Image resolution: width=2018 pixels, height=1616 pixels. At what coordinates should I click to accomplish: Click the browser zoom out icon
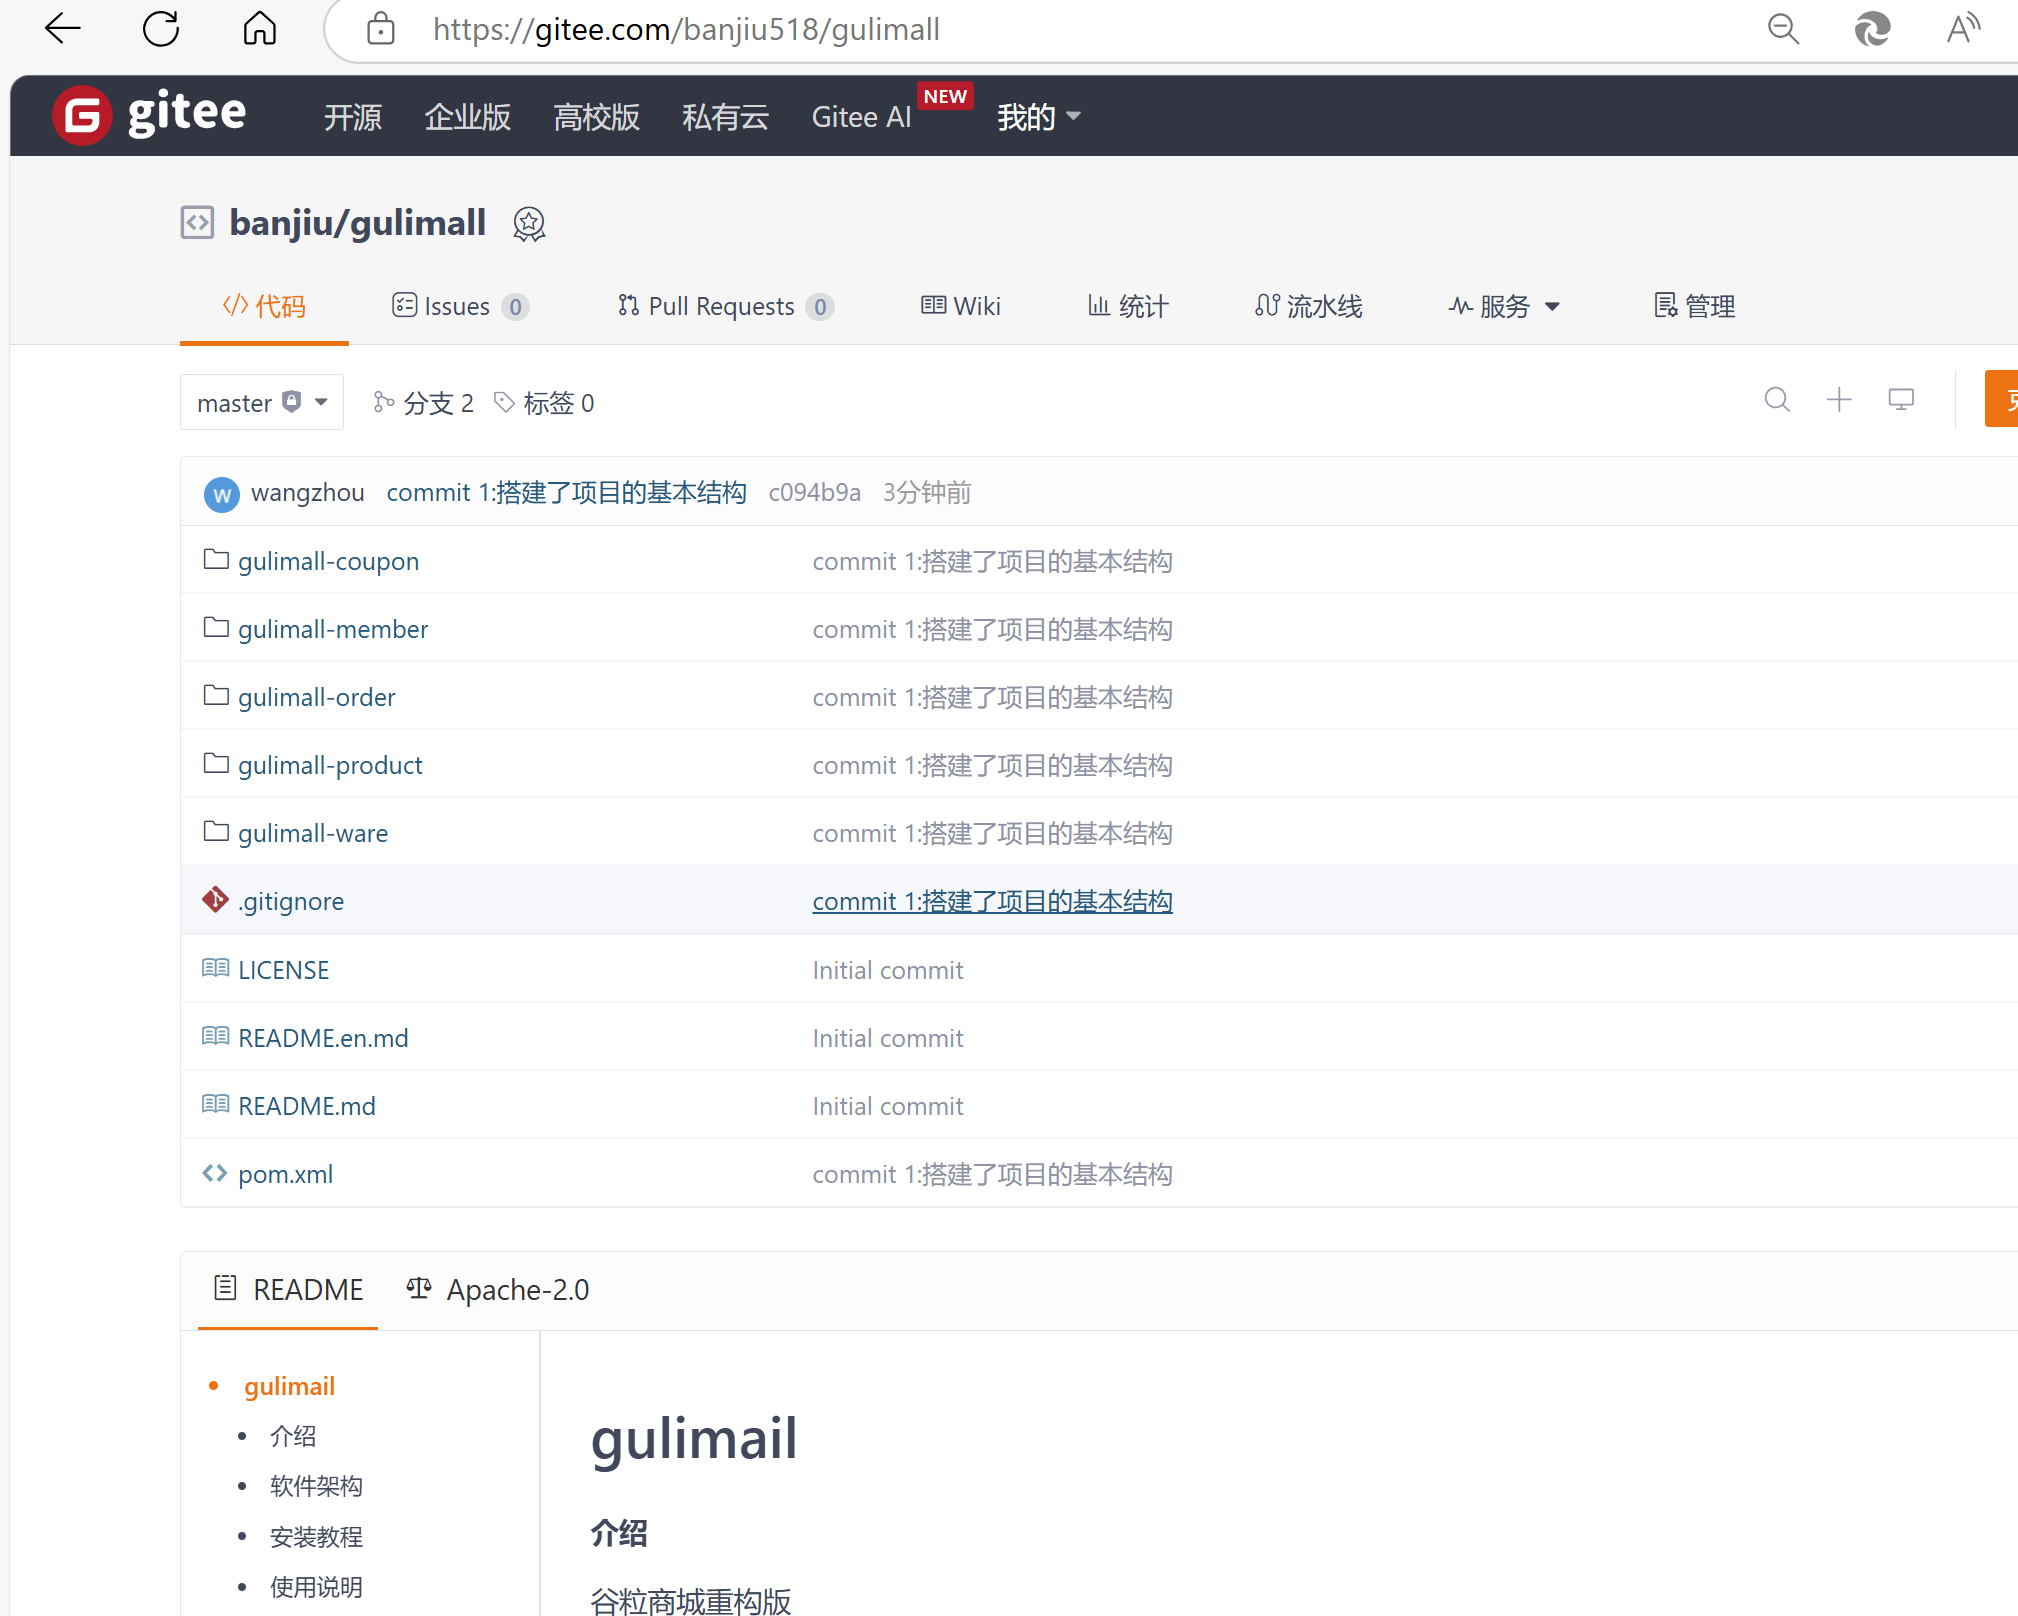coord(1783,29)
